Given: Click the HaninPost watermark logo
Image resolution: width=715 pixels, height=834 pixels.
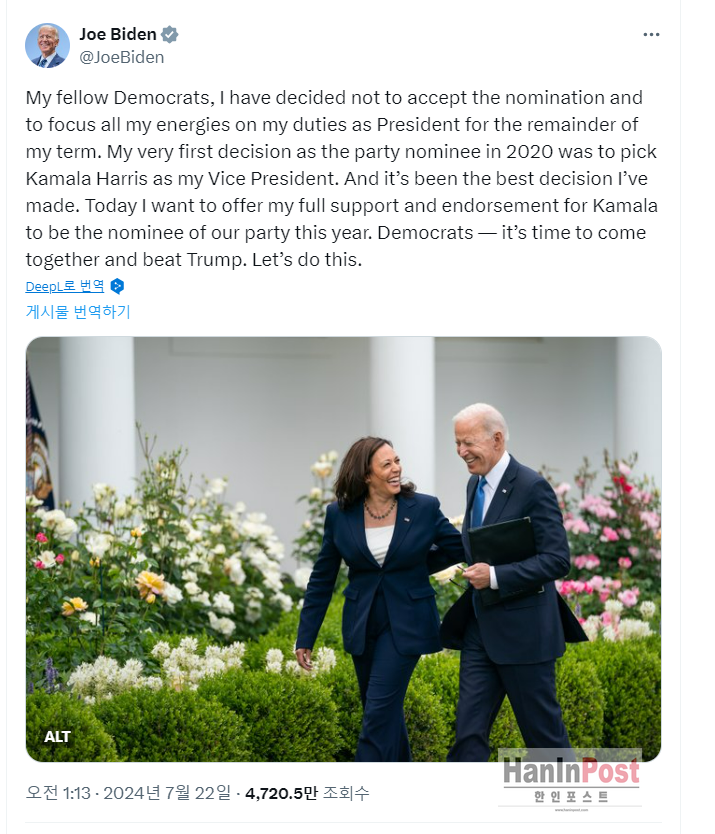Looking at the screenshot, I should pyautogui.click(x=570, y=771).
